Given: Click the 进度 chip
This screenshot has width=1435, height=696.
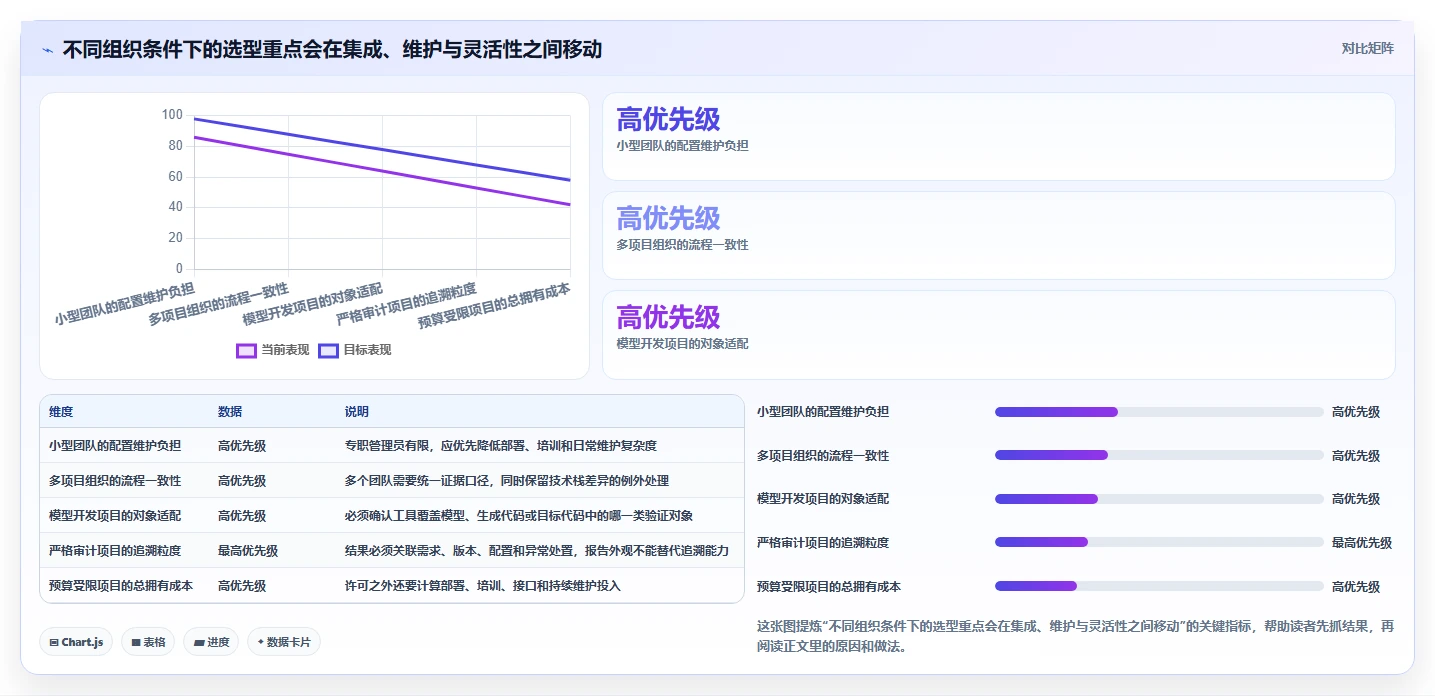Looking at the screenshot, I should pos(210,642).
